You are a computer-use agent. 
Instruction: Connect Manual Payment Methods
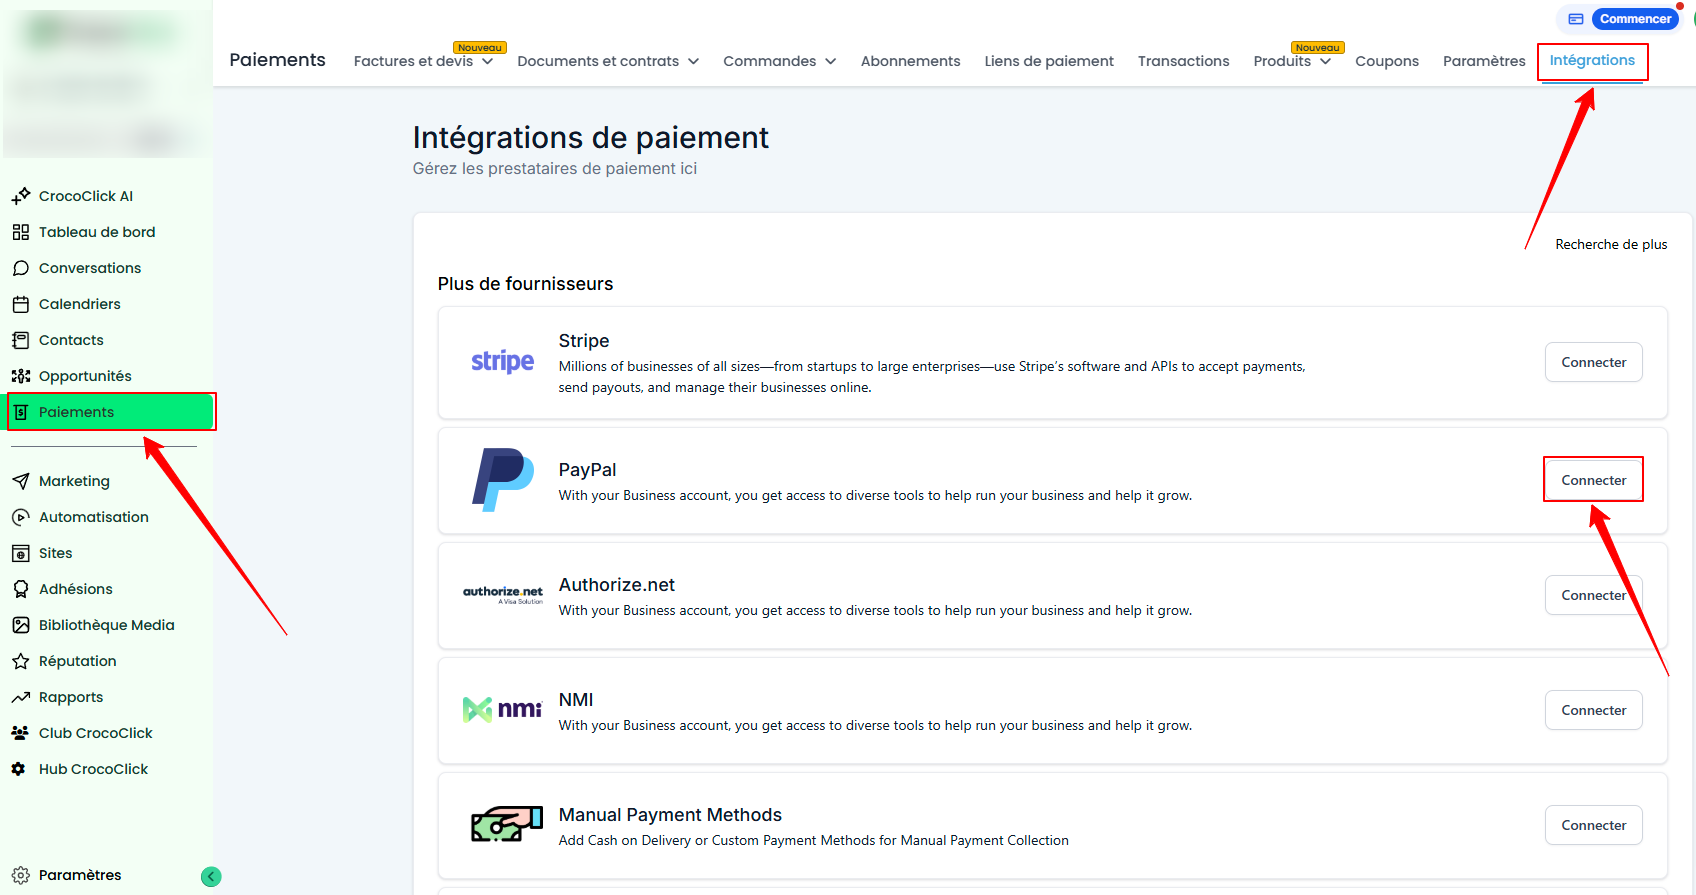pyautogui.click(x=1594, y=825)
